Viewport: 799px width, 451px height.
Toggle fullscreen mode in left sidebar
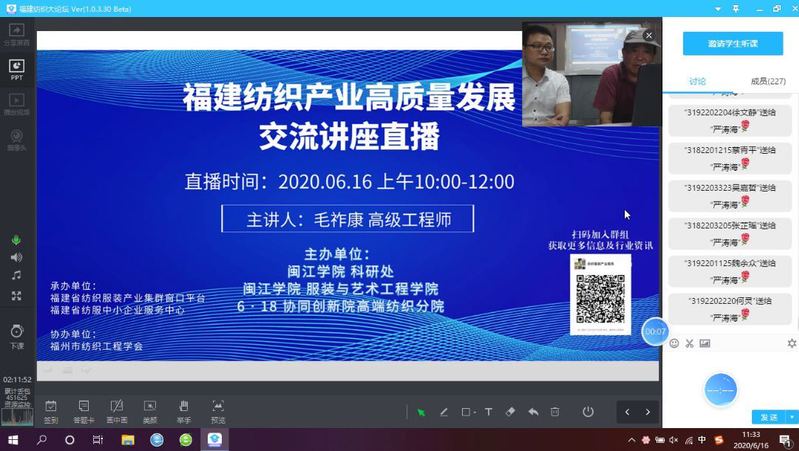click(x=16, y=296)
